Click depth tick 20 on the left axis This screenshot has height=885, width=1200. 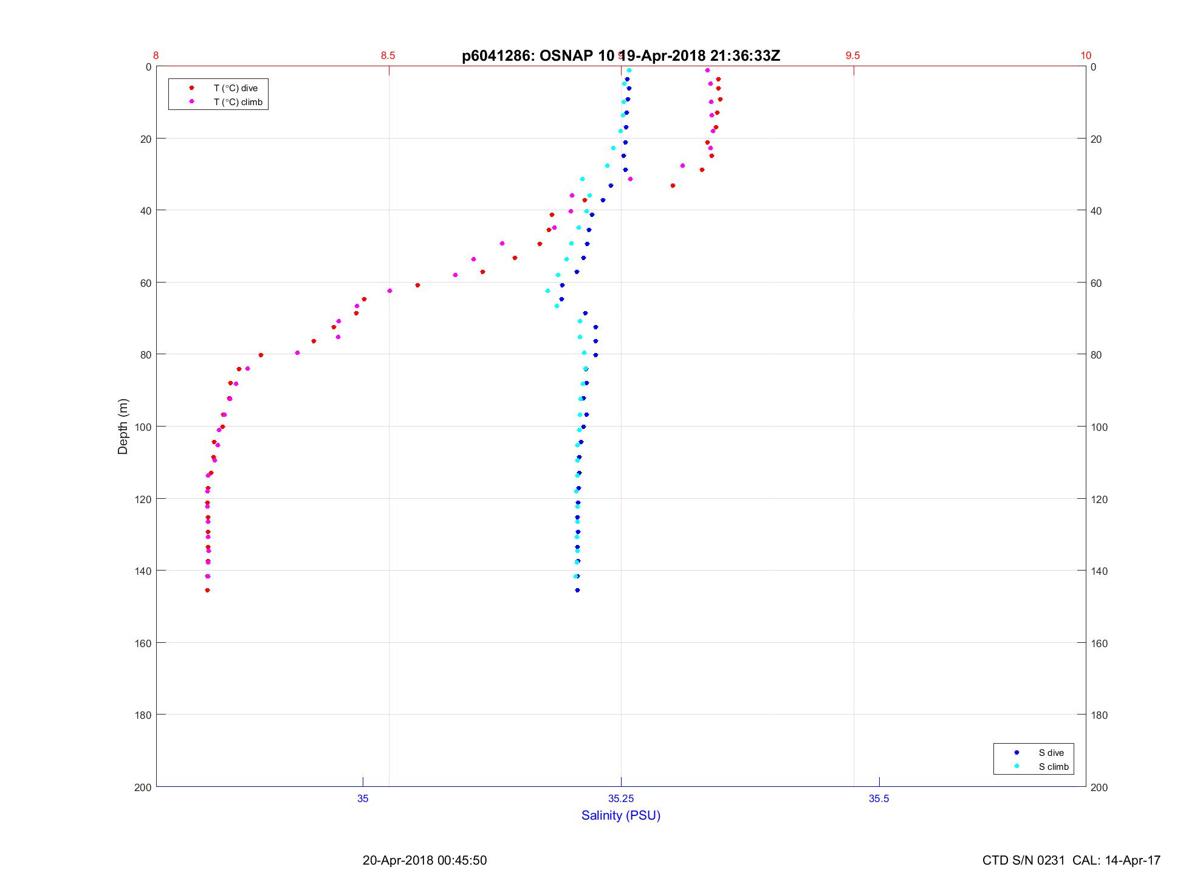145,139
